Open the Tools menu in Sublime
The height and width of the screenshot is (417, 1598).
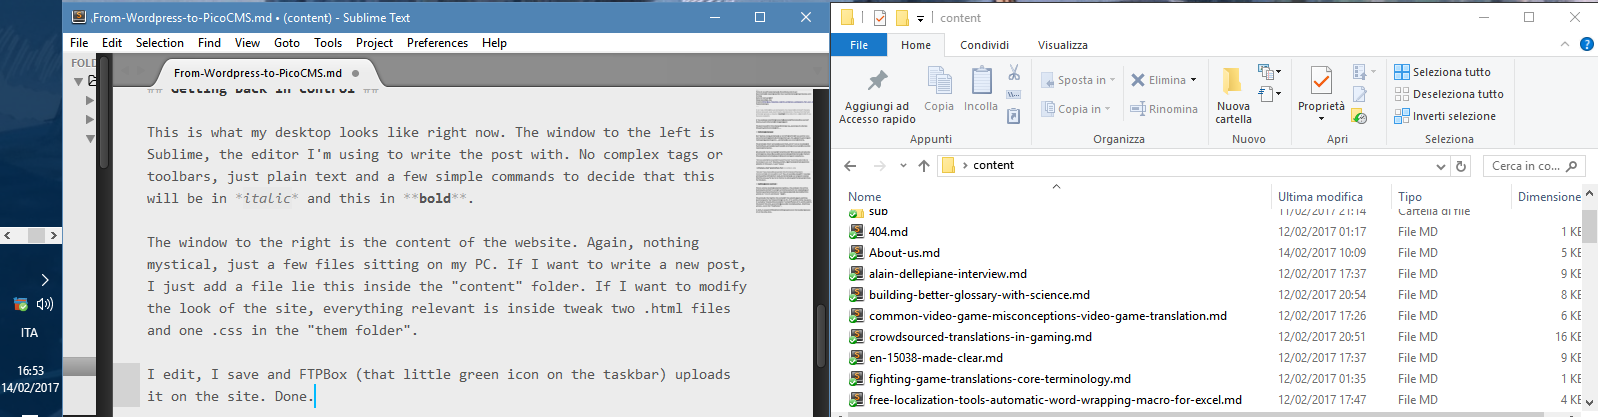(328, 43)
